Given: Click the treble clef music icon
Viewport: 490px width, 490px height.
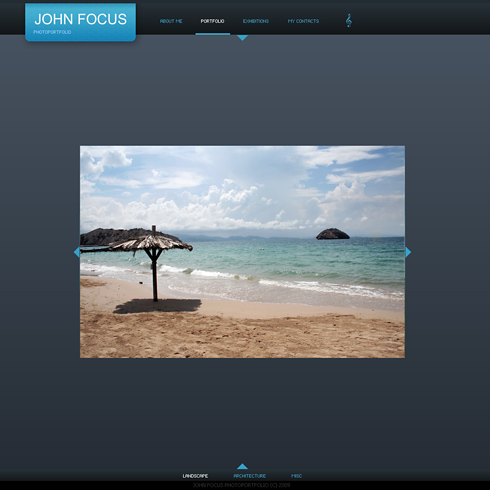Looking at the screenshot, I should [x=348, y=20].
